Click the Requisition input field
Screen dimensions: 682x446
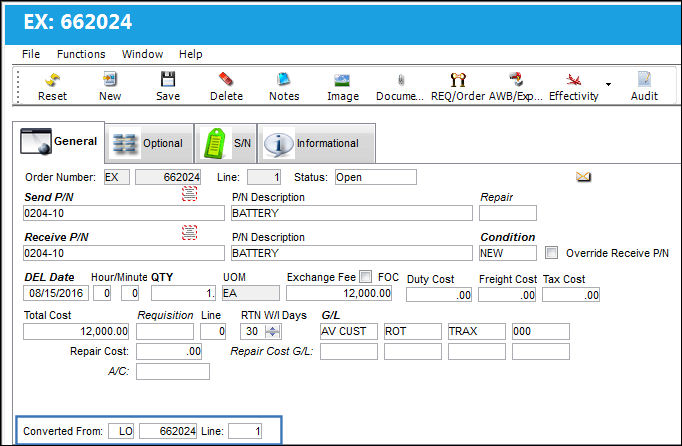click(x=165, y=332)
